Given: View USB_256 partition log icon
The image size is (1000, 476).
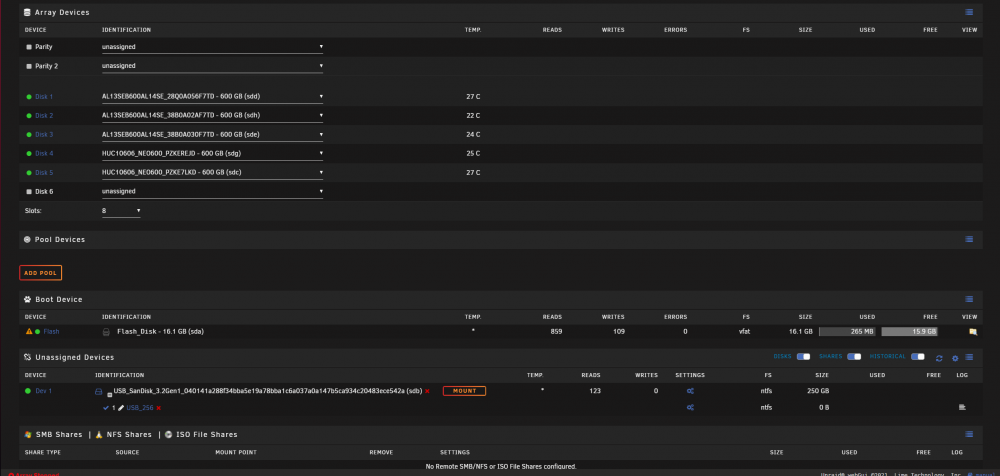Looking at the screenshot, I should pyautogui.click(x=962, y=407).
